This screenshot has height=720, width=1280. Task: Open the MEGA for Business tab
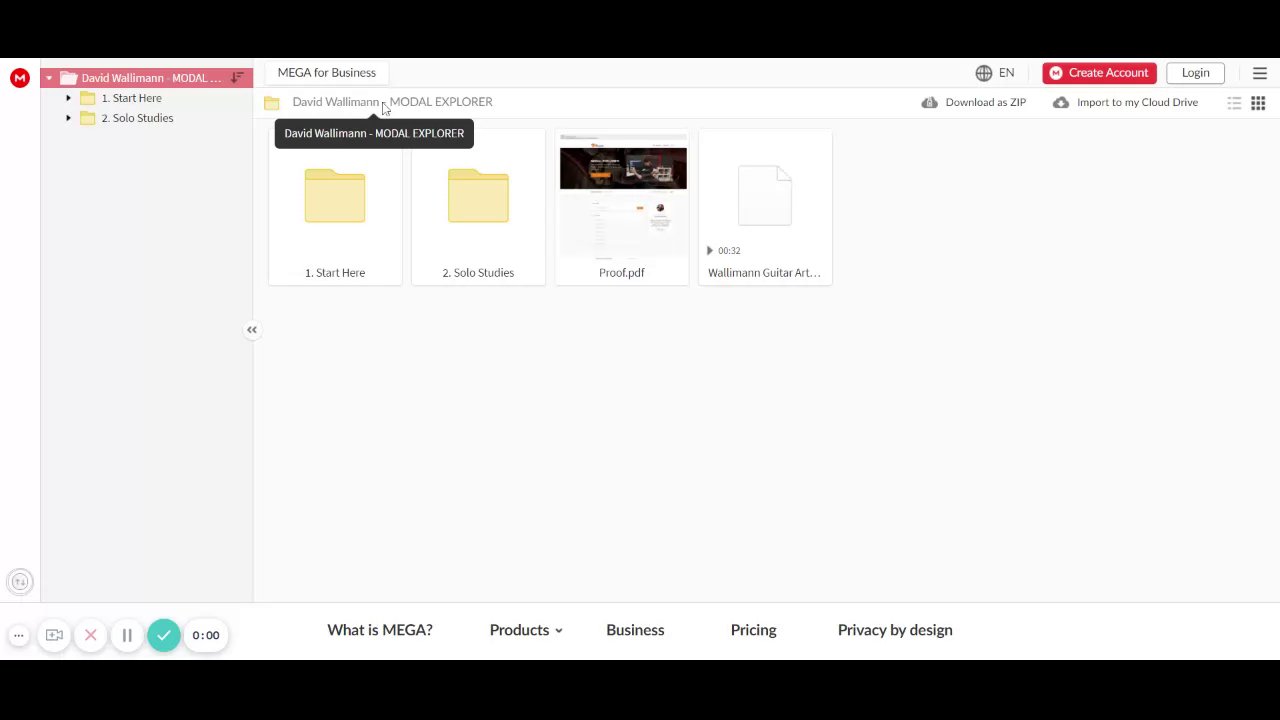[327, 73]
